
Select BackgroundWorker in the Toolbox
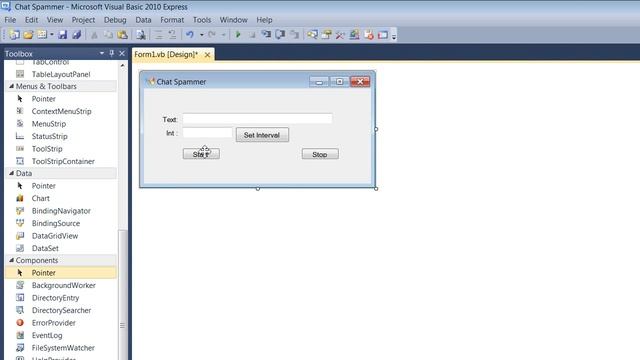point(61,285)
